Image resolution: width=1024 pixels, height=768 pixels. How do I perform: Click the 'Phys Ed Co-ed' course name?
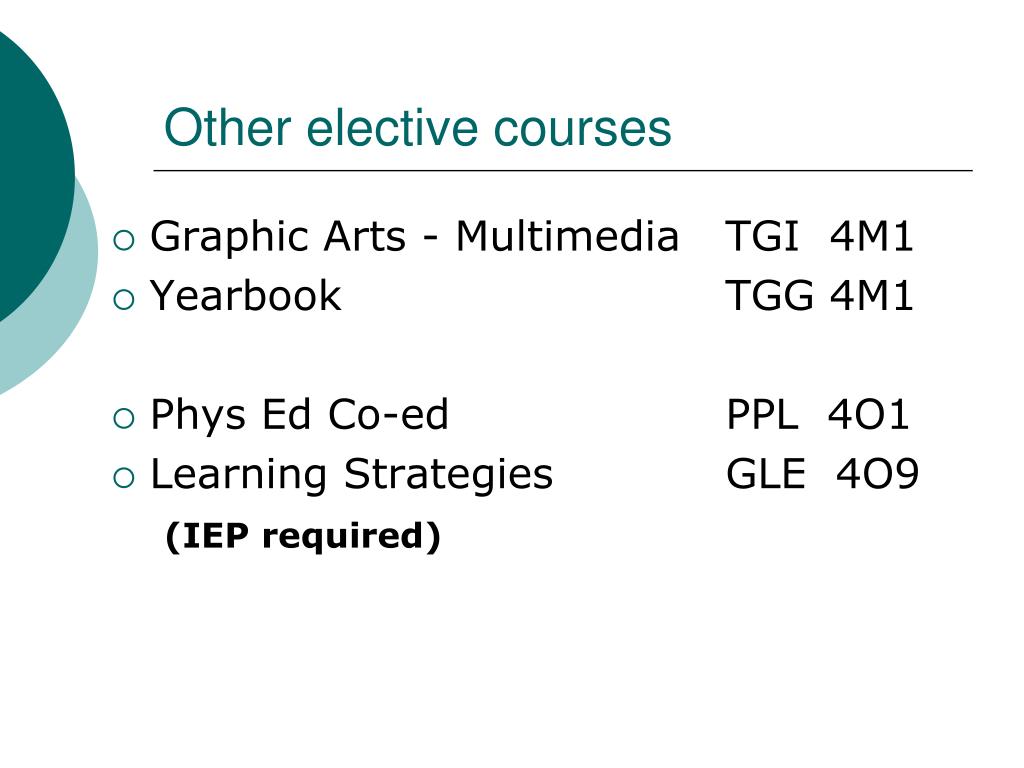[300, 415]
